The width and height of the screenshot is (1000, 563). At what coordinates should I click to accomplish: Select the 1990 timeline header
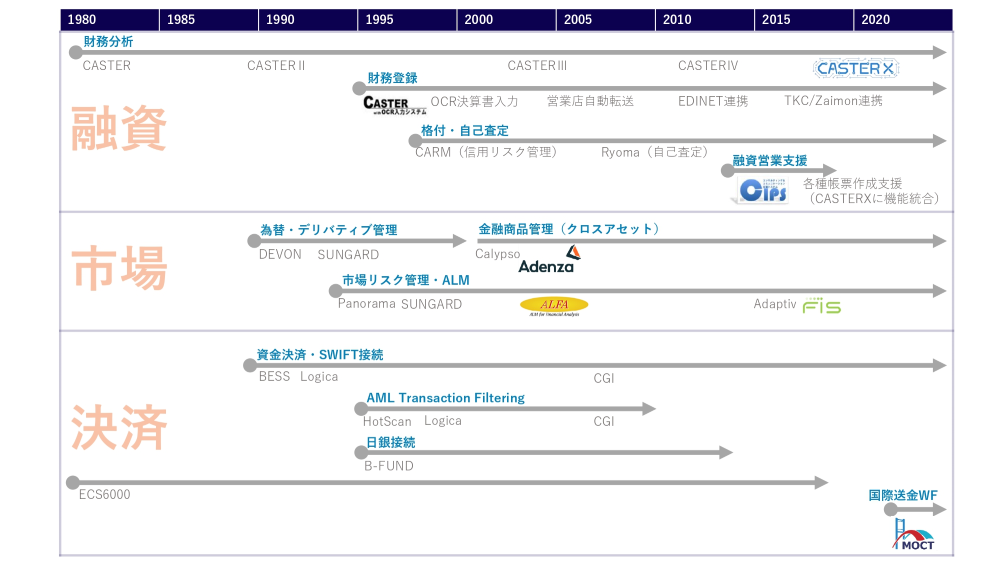pos(308,20)
